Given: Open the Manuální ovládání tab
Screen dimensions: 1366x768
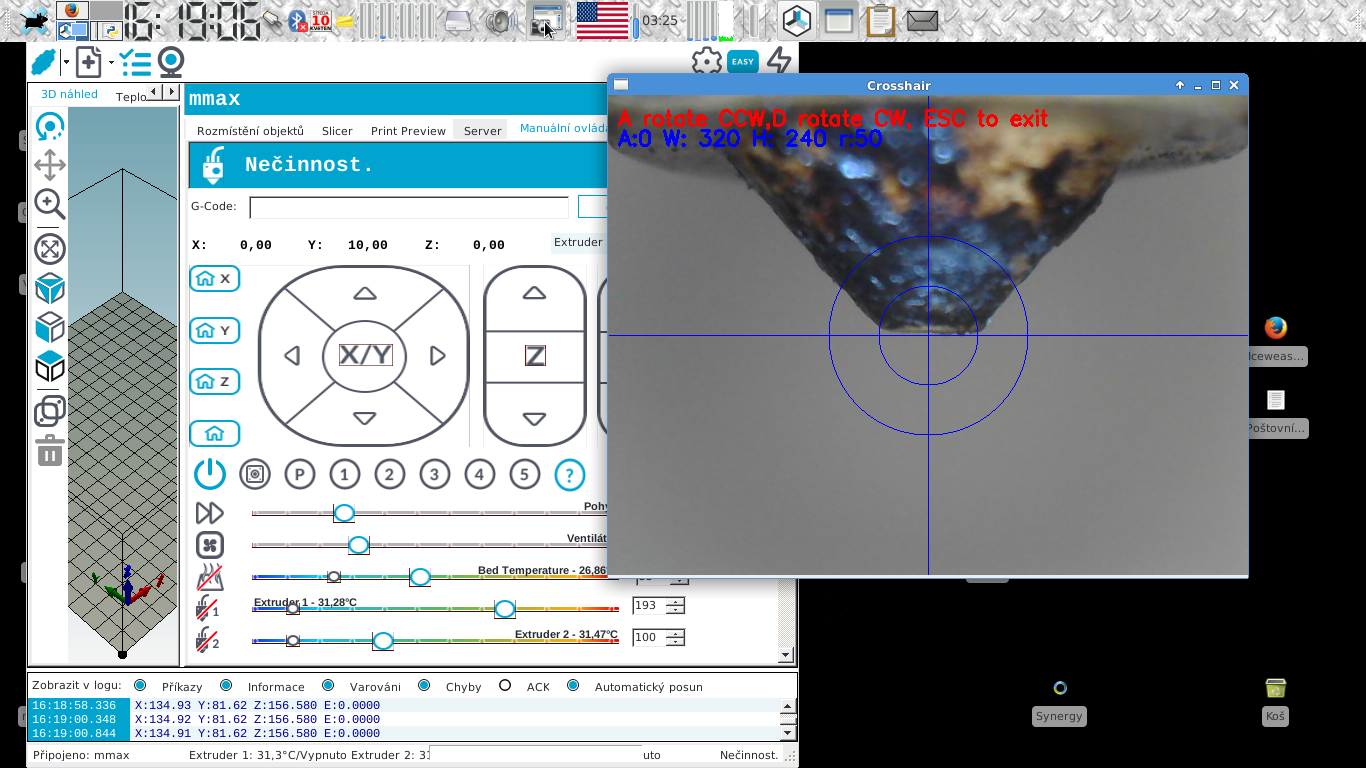Looking at the screenshot, I should 562,128.
